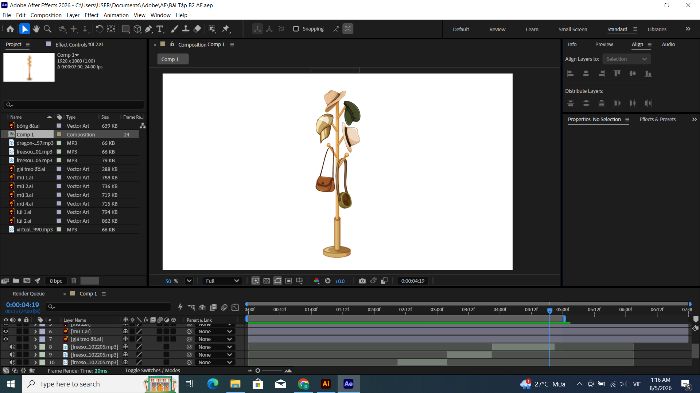Toggle lock switch for layer 6

click(26, 331)
